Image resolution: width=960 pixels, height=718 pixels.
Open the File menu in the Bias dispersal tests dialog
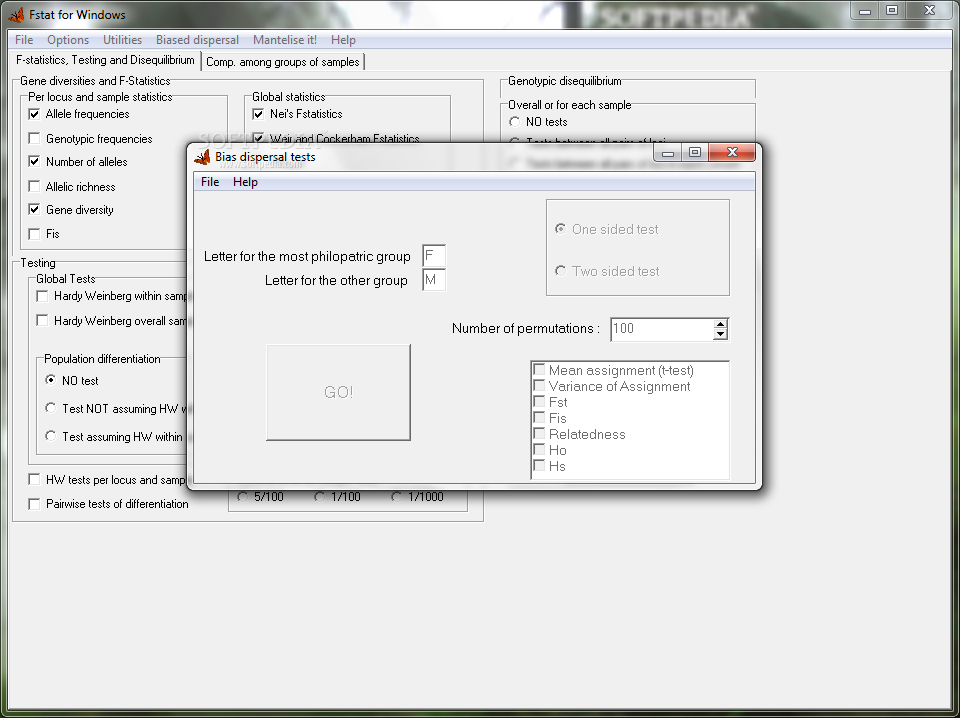pos(210,182)
